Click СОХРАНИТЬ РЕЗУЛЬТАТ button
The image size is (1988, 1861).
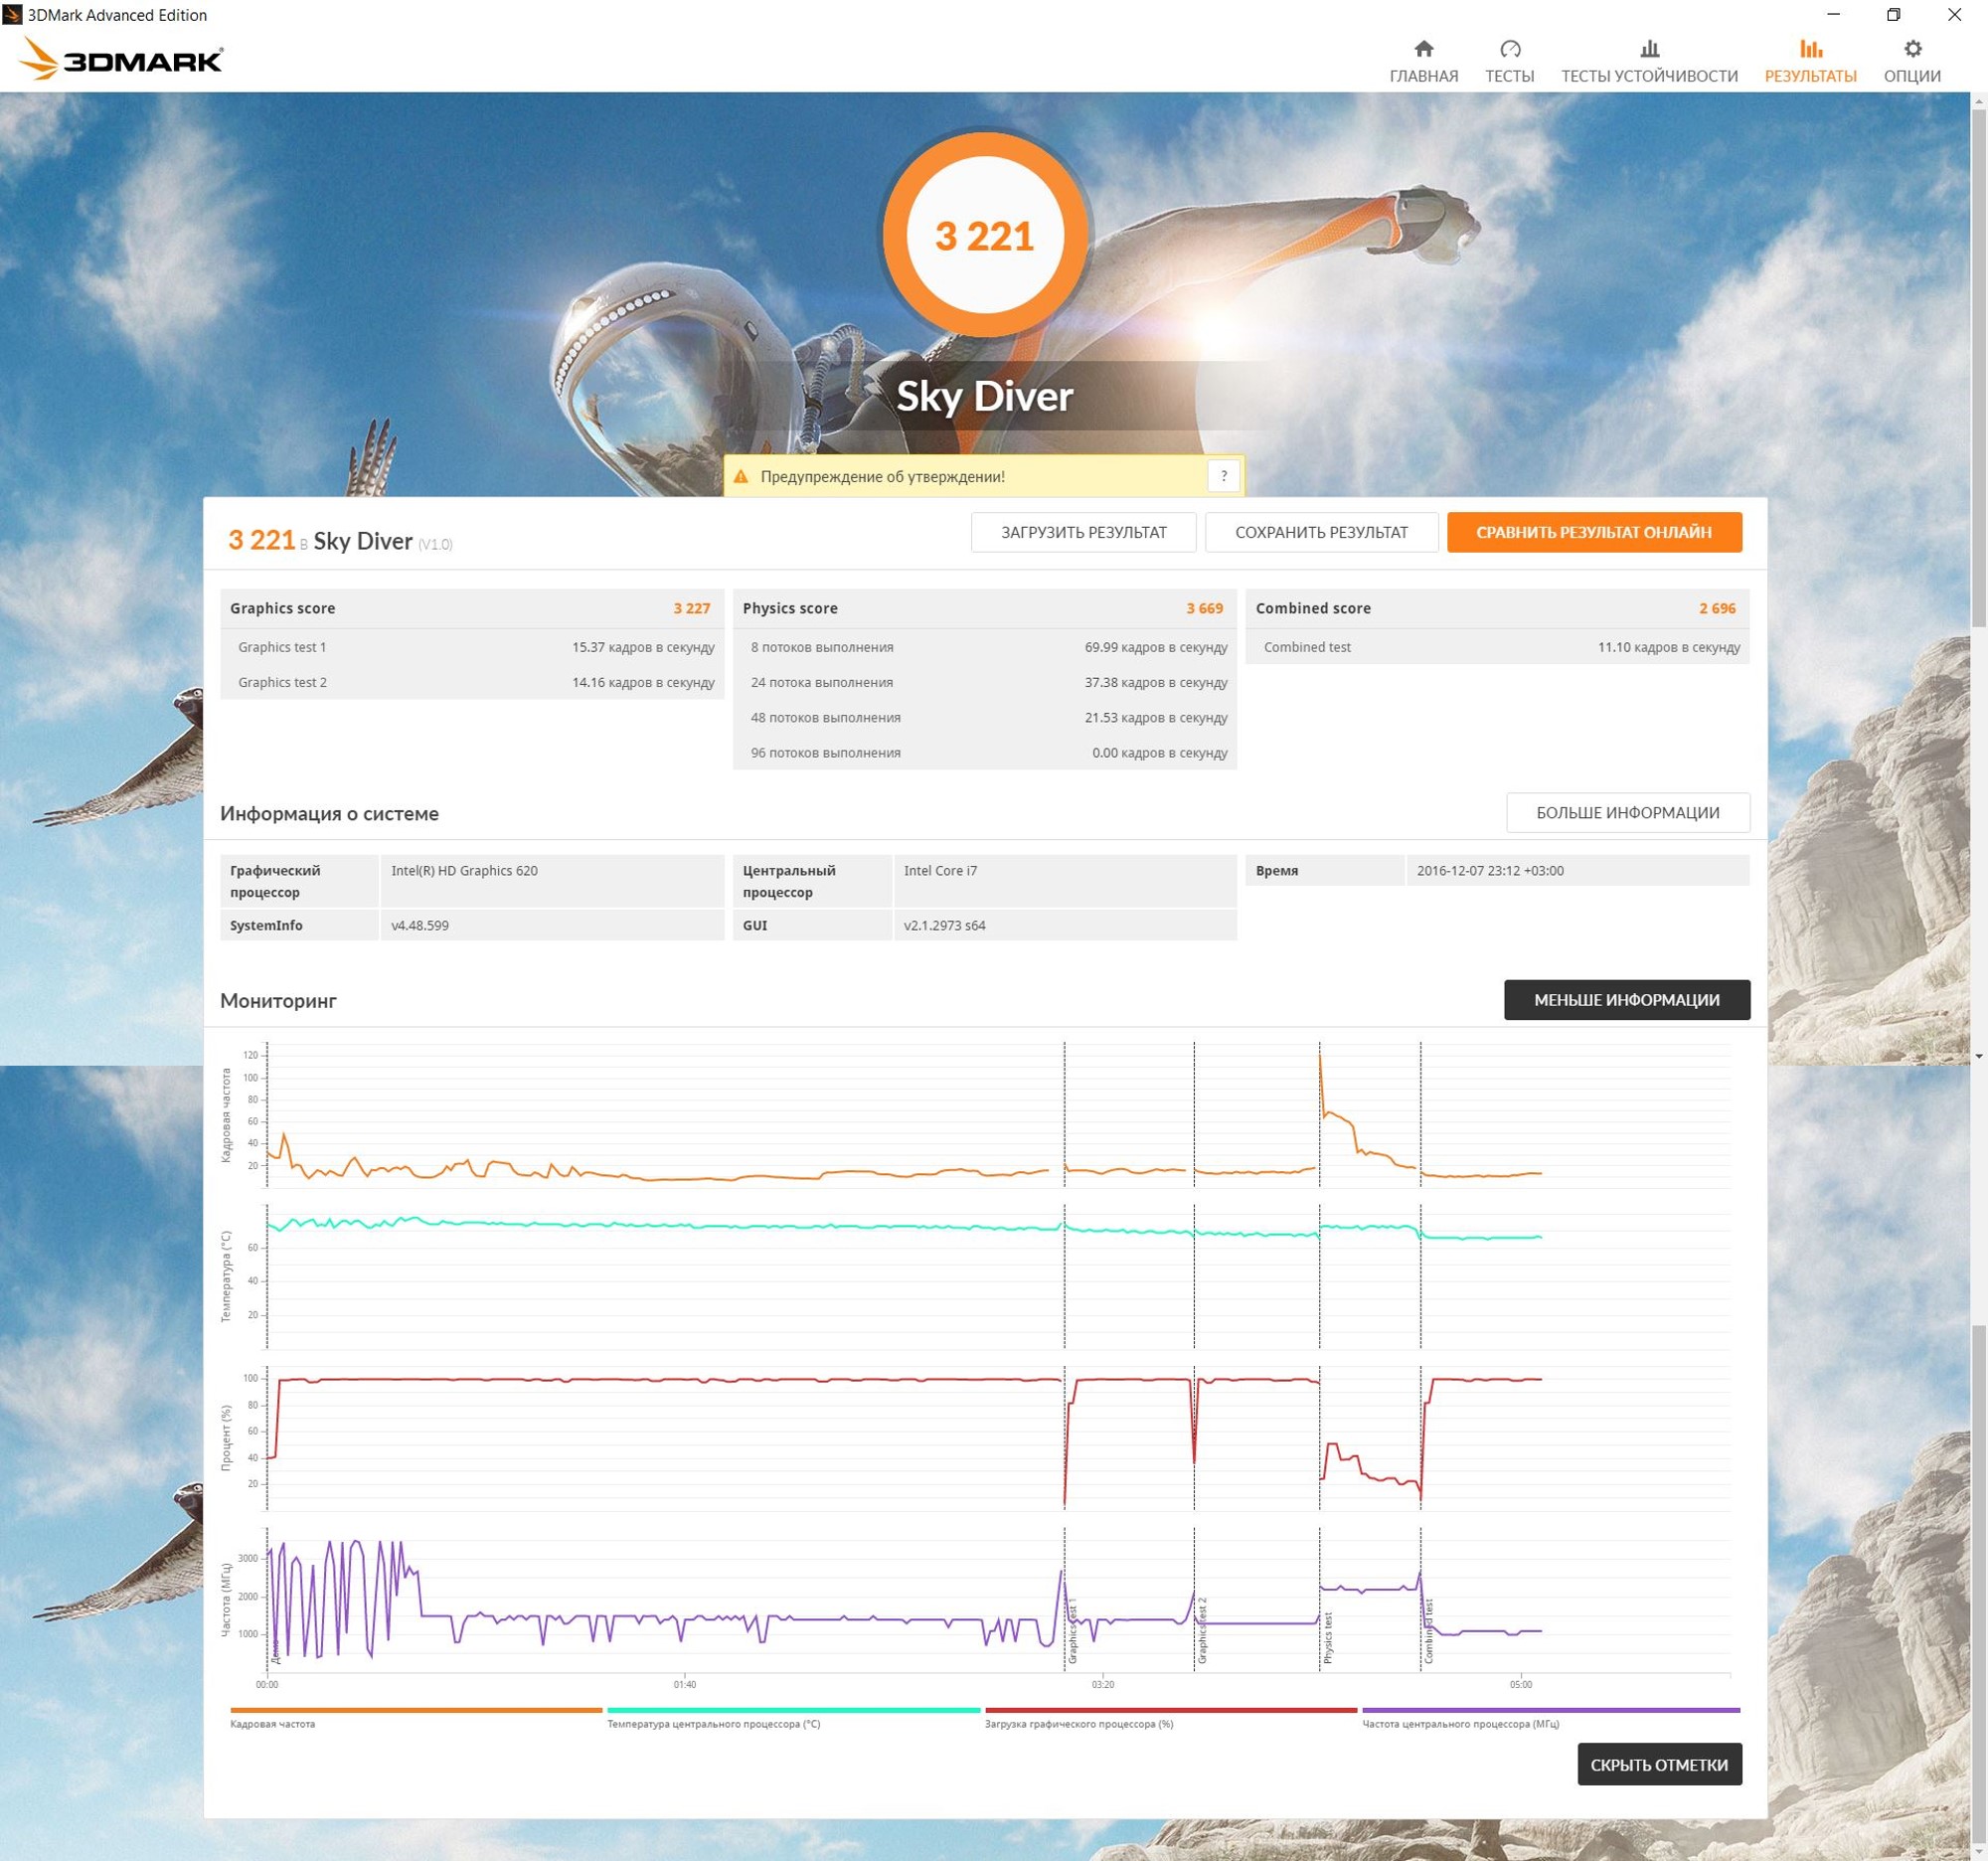(x=1321, y=532)
